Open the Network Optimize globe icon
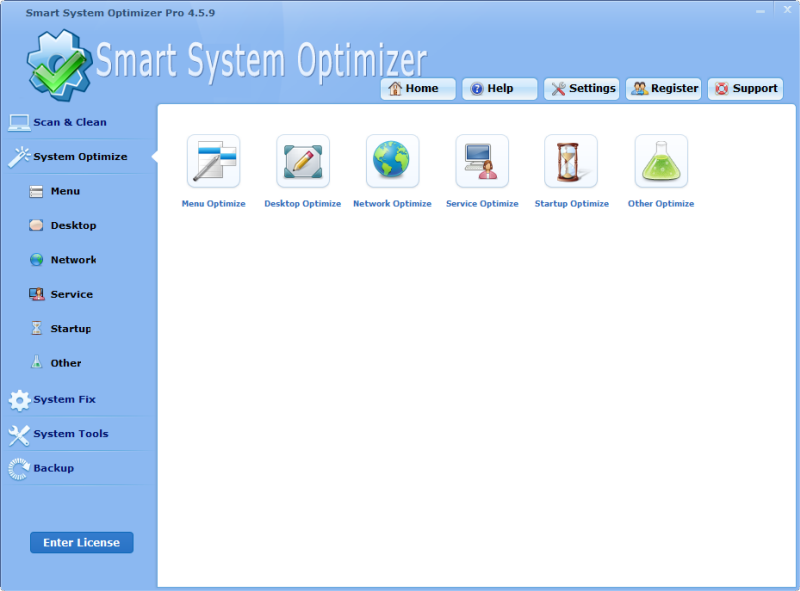This screenshot has height=591, width=800. (x=392, y=161)
